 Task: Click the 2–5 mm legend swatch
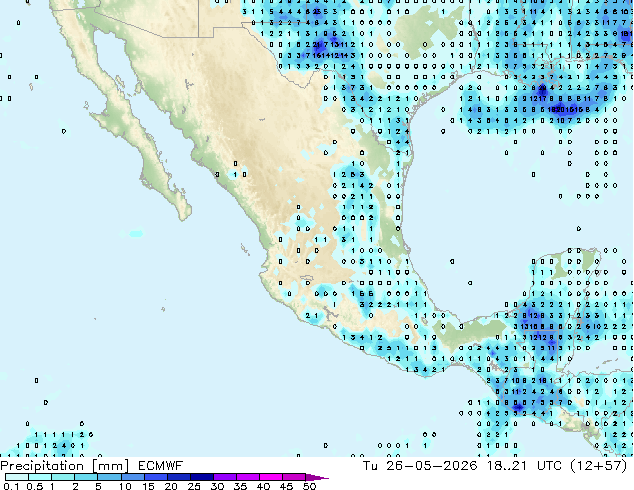point(86,477)
